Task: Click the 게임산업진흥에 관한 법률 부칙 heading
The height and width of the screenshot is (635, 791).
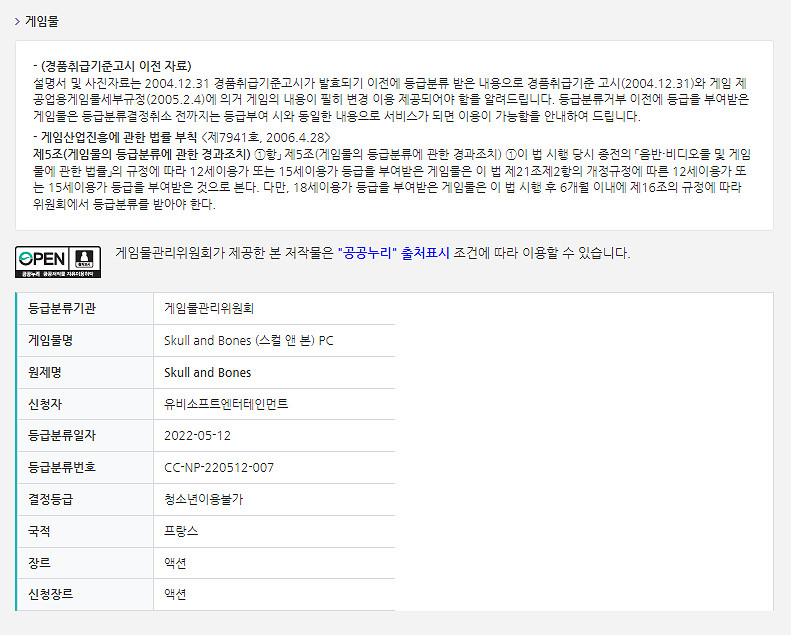Action: 119,136
